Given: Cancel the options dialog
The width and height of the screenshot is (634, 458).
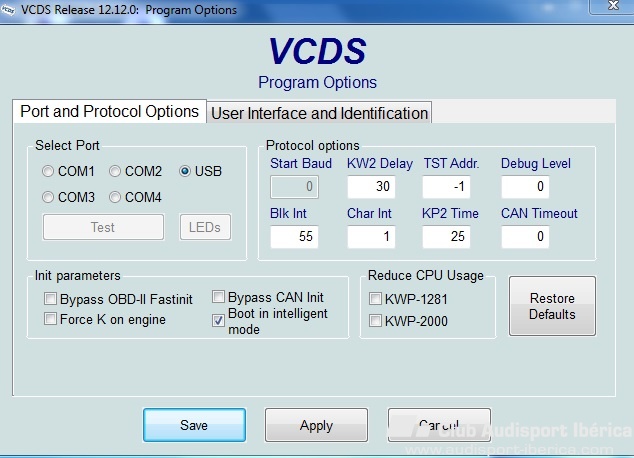Looking at the screenshot, I should coord(439,425).
